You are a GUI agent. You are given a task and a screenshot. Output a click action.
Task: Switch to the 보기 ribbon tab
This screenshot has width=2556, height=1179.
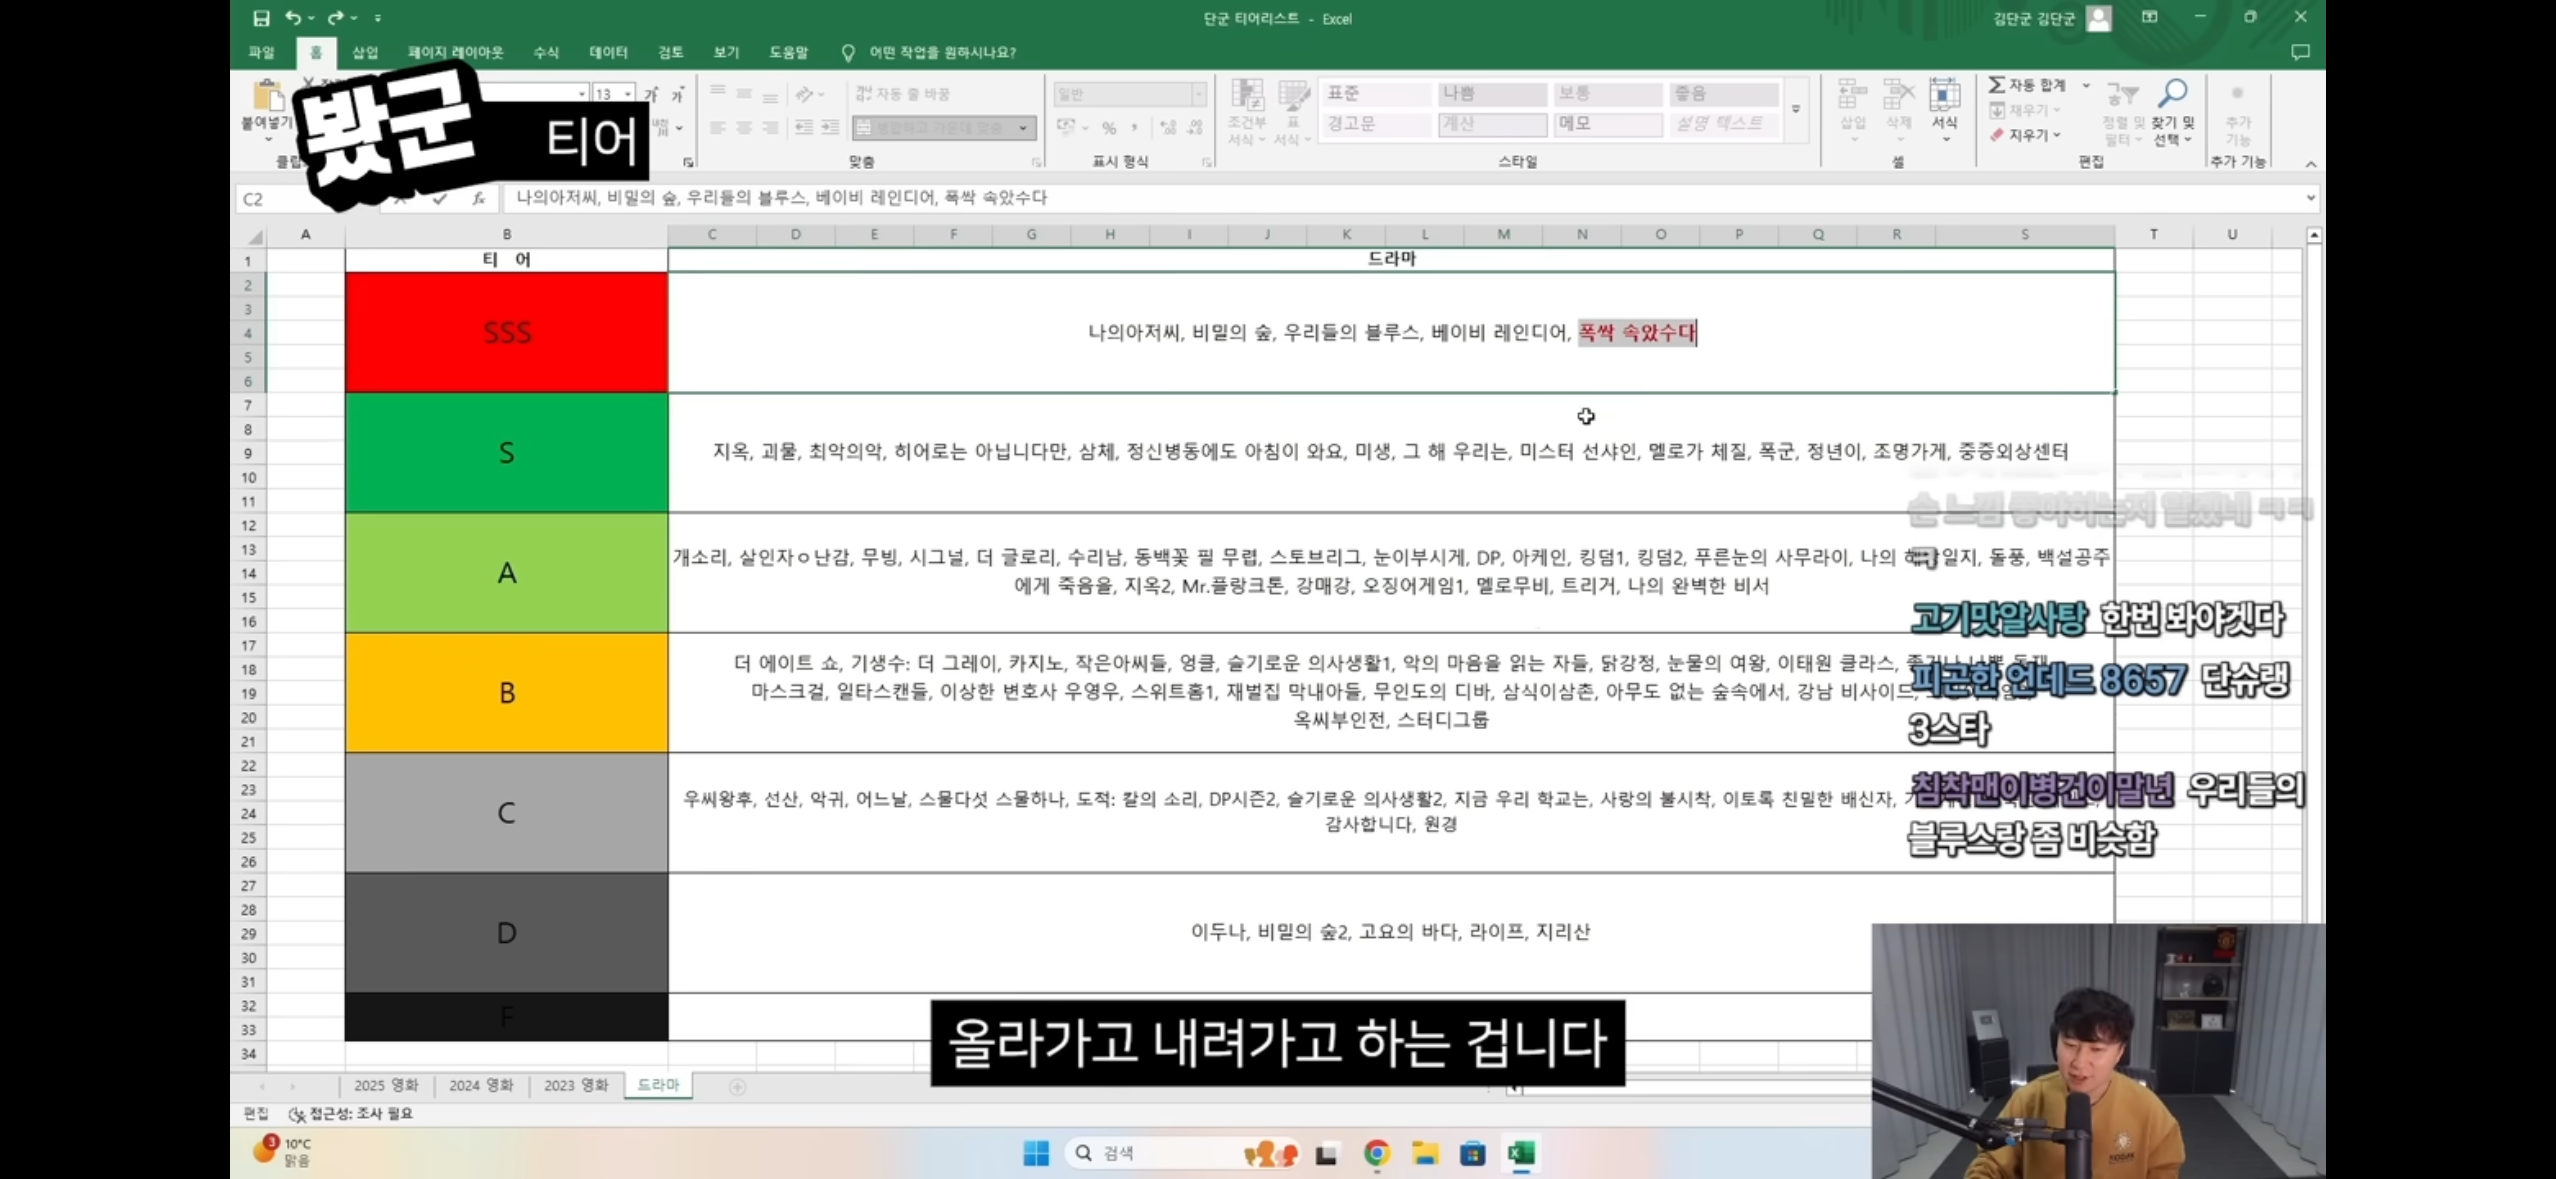click(726, 52)
